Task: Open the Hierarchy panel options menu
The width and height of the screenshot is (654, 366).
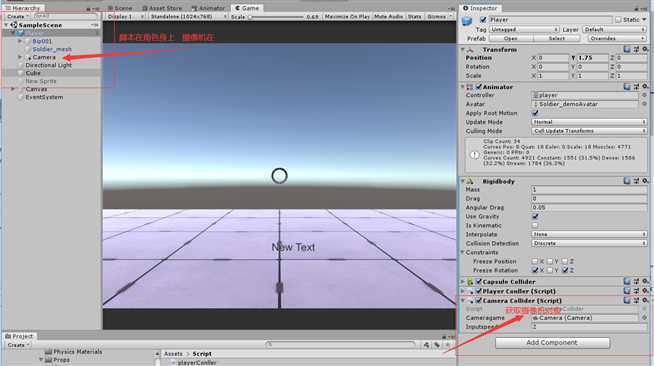Action: click(x=95, y=9)
